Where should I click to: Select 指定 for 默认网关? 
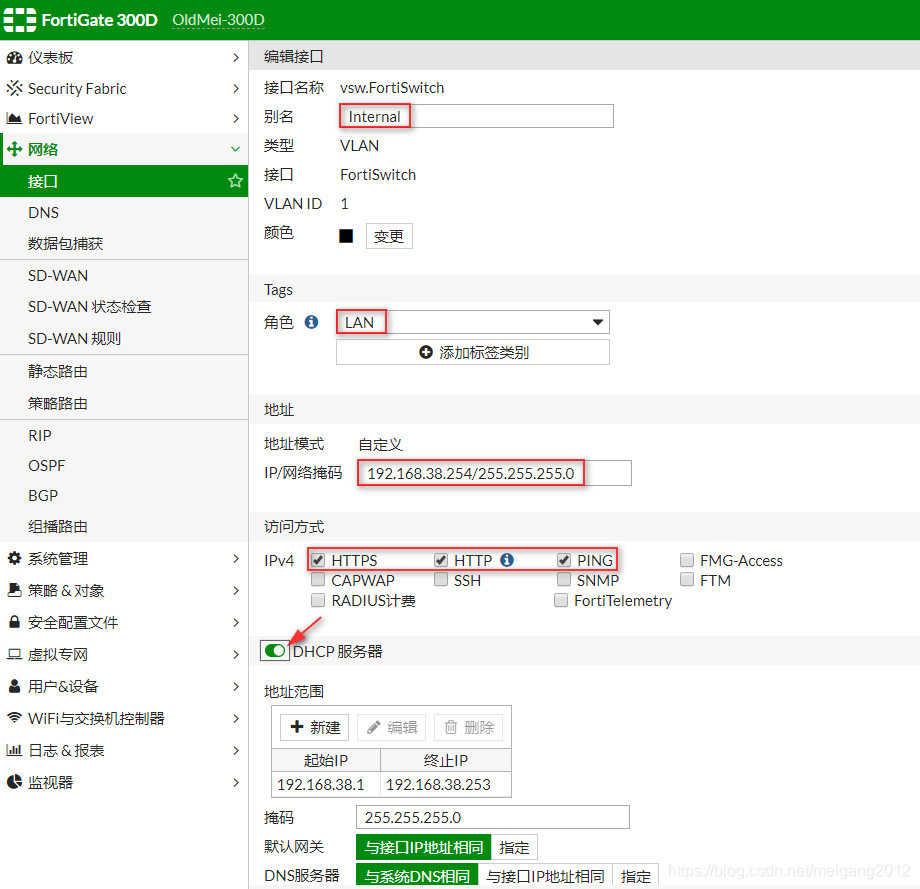(x=513, y=847)
